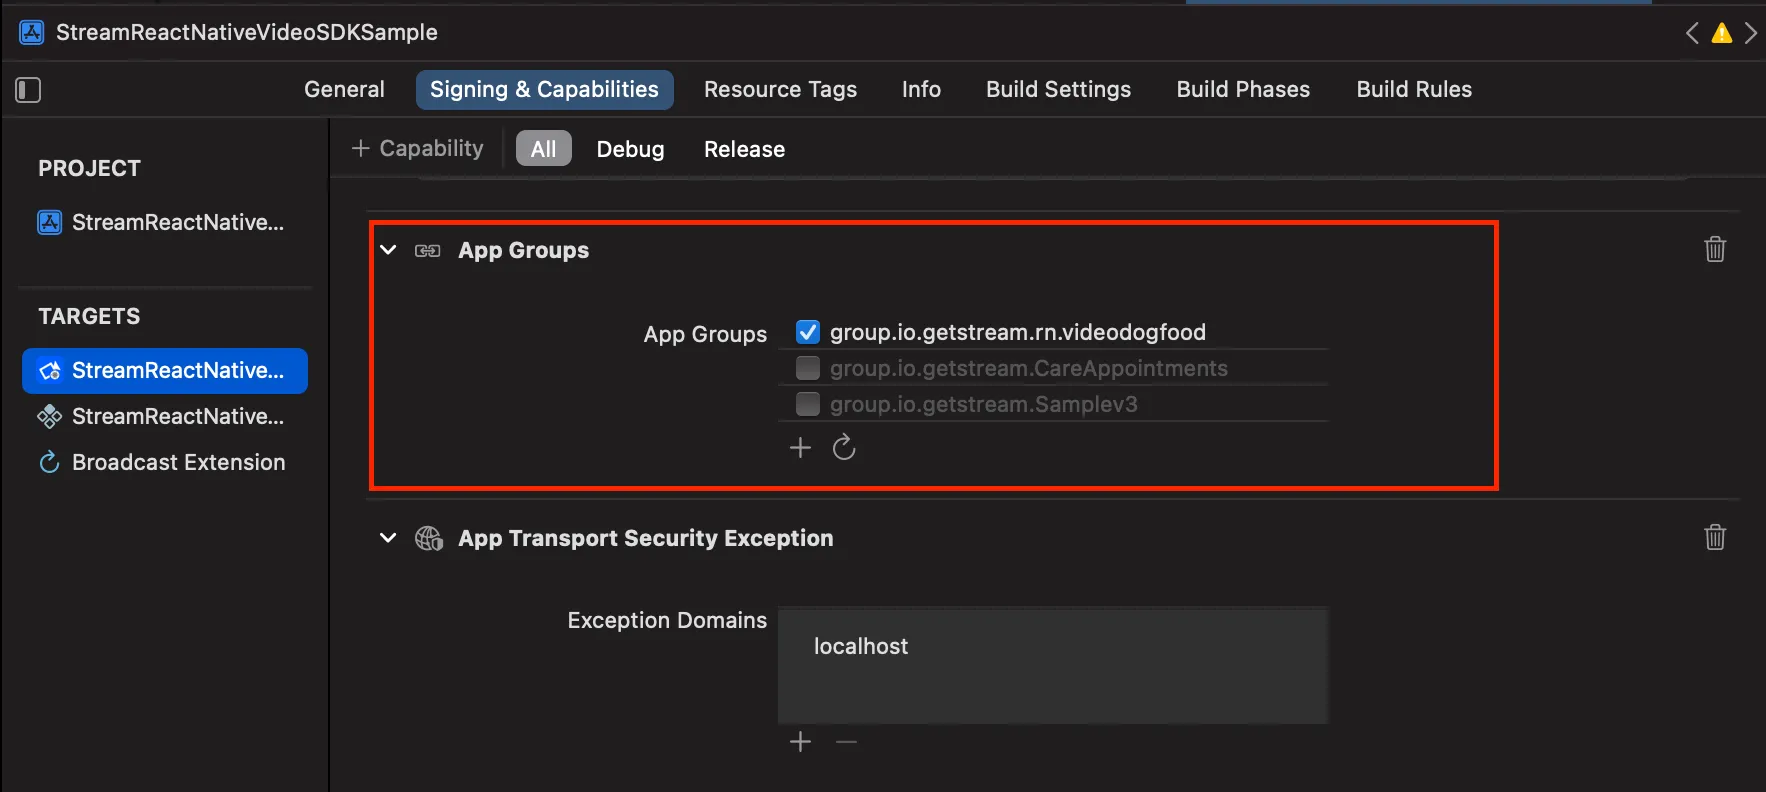1766x792 pixels.
Task: Click StreamReactNativeVideoSDKSample title
Action: [246, 32]
